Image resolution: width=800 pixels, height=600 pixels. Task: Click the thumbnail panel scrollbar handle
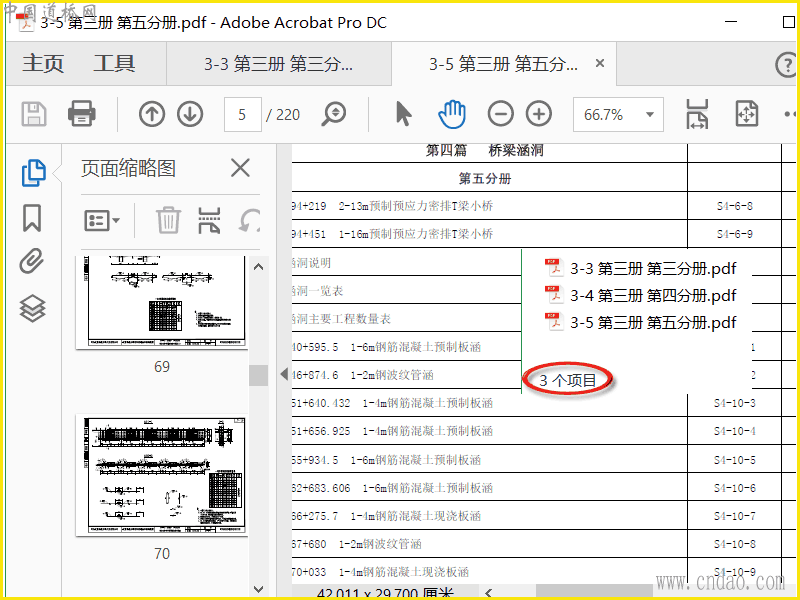[259, 376]
